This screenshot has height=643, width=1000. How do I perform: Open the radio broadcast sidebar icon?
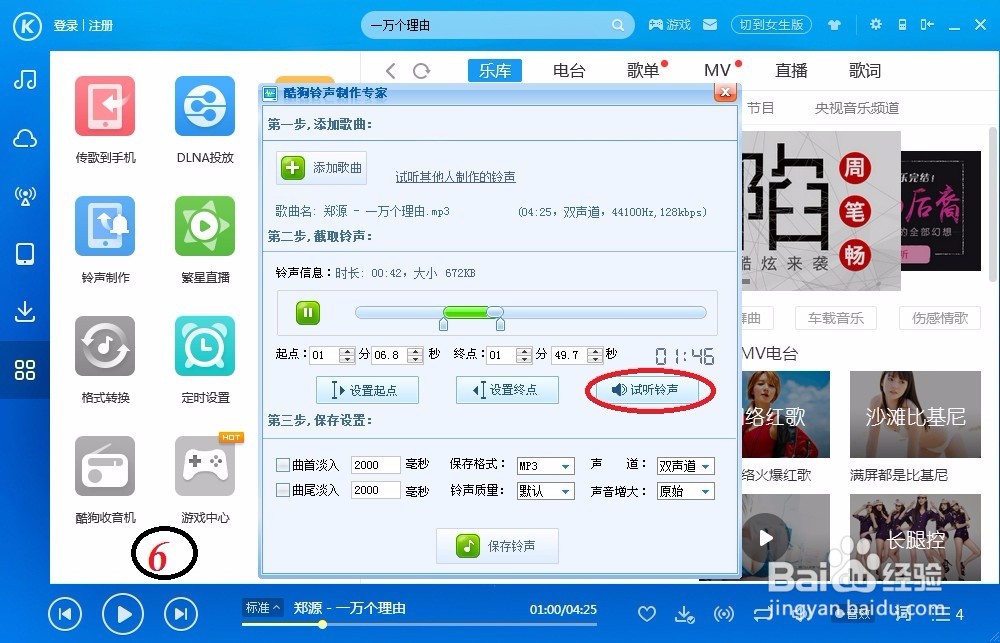pos(25,196)
